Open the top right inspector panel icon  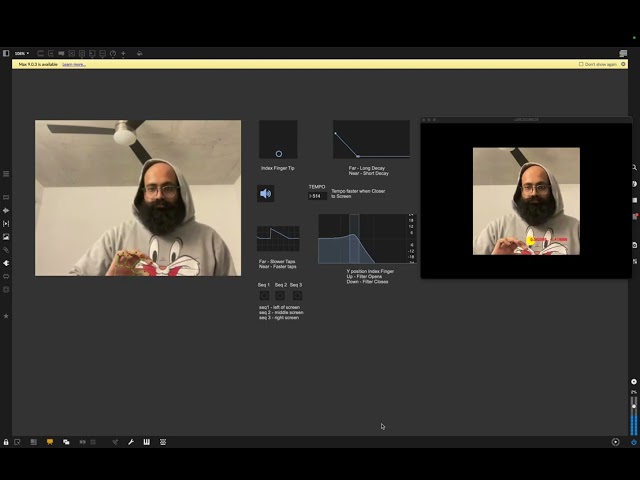[623, 53]
